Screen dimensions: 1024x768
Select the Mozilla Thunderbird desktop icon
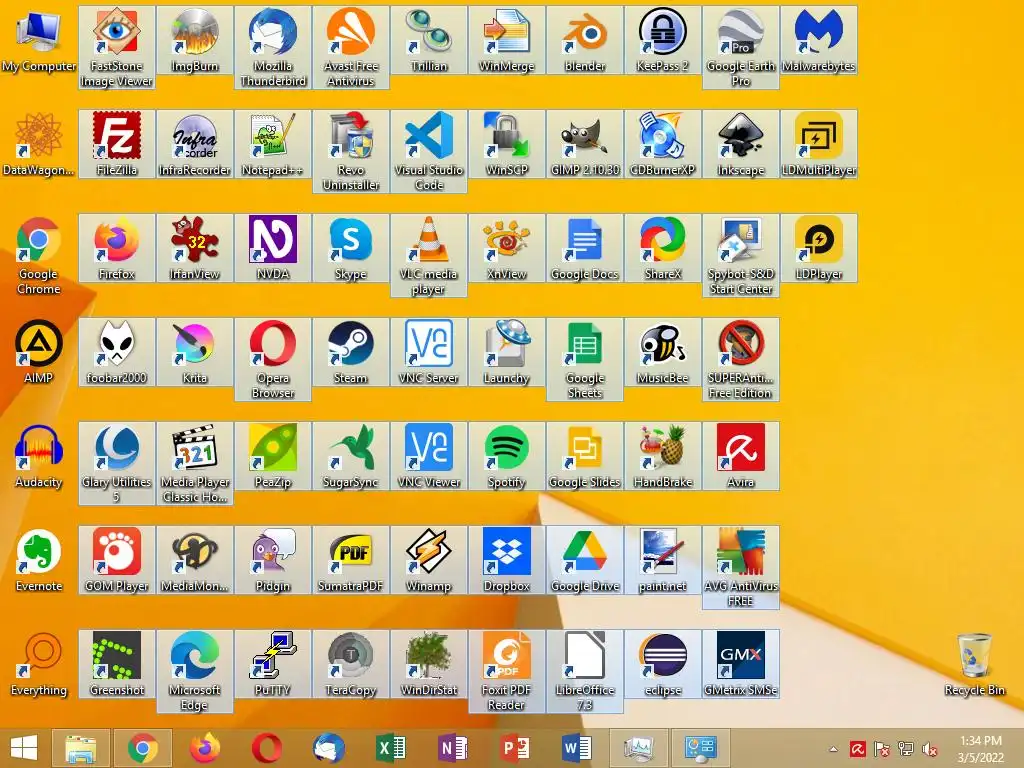pos(273,47)
